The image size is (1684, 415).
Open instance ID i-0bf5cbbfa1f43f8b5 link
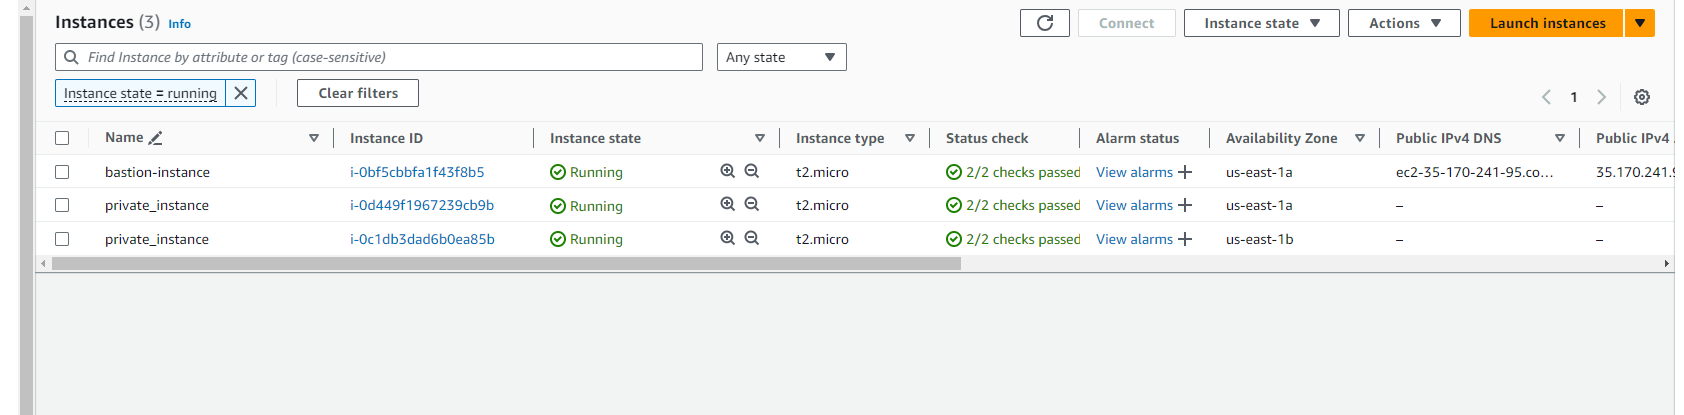pos(417,172)
